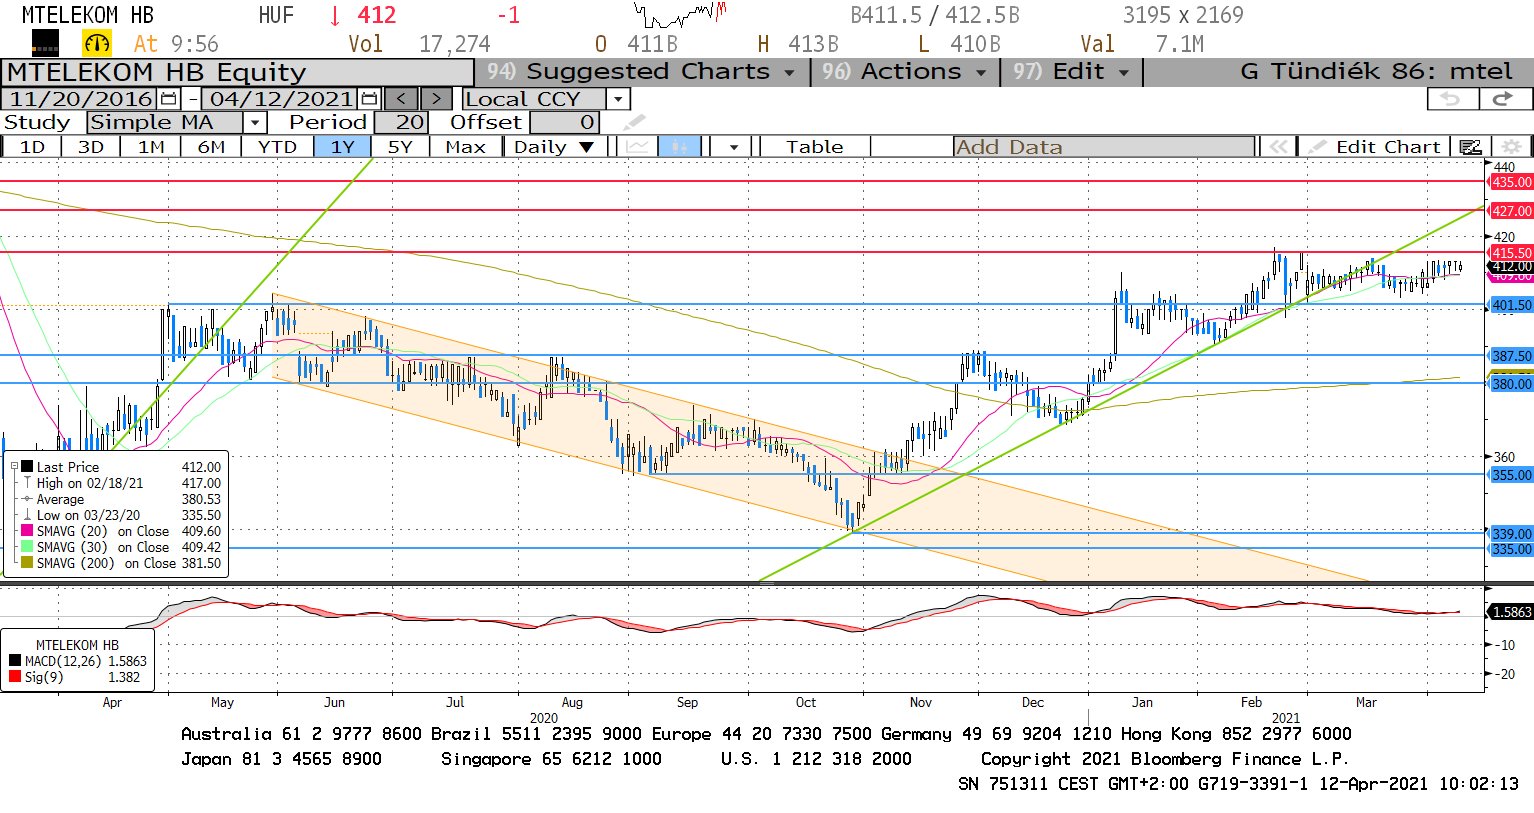Select the 1M range tab
Screen dimensions: 1534x813
coord(151,147)
